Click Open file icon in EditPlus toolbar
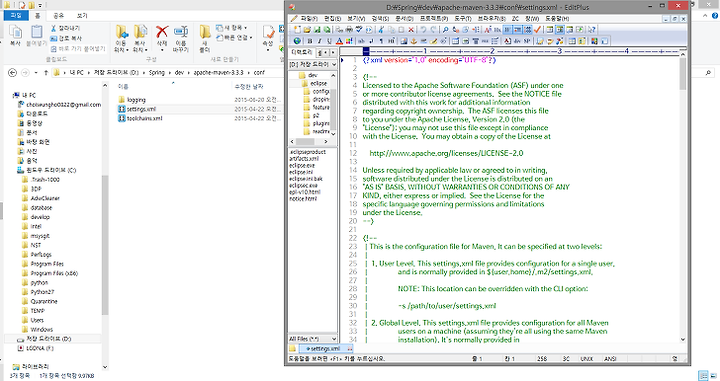This screenshot has height=381, width=720. coord(307,29)
